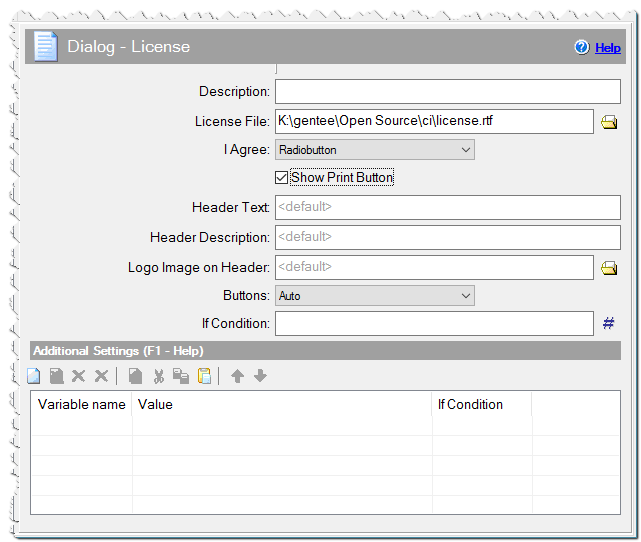The image size is (641, 542).
Task: Click the Copy toolbar icon
Action: click(x=181, y=376)
